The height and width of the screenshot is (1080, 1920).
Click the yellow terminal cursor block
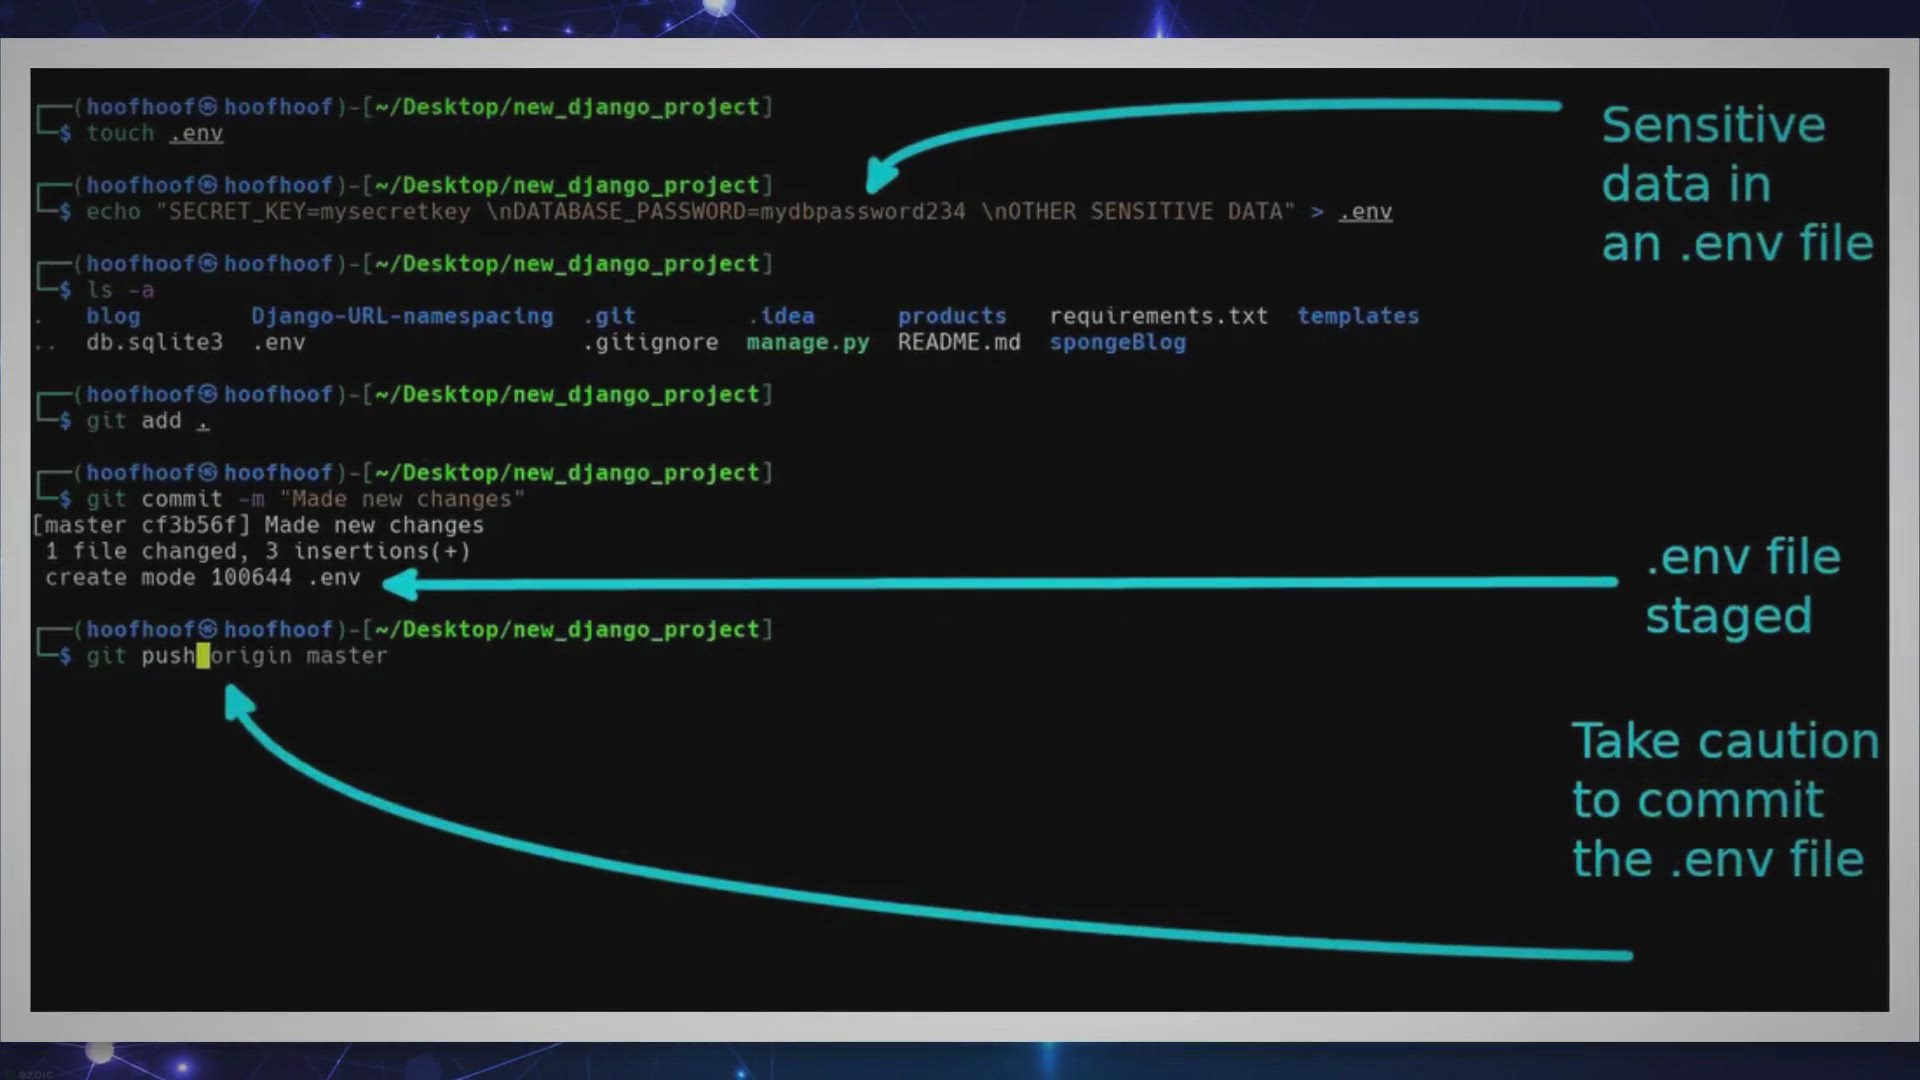[203, 656]
